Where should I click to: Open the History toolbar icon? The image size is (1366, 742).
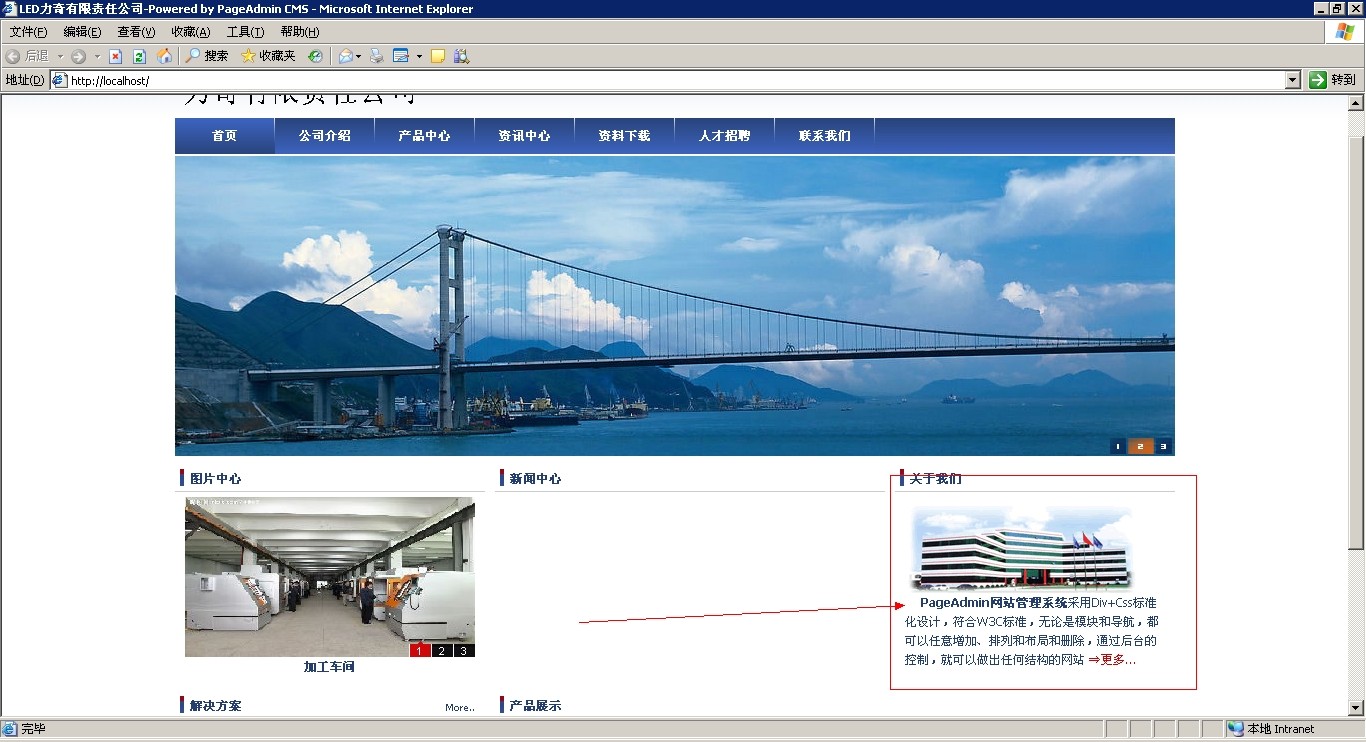tap(315, 56)
